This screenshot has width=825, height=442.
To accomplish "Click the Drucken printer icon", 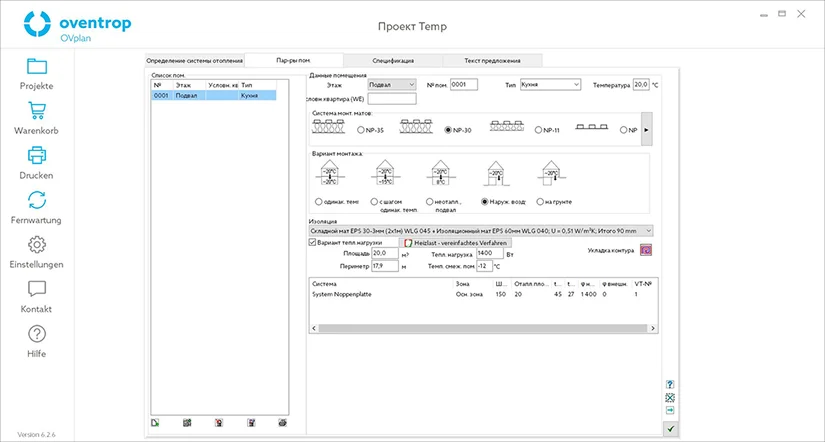I will pyautogui.click(x=36, y=156).
